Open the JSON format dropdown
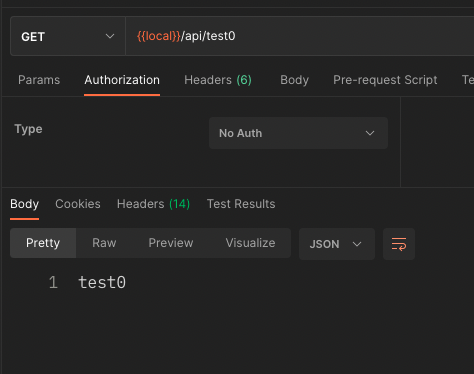Screen dimensions: 474x374 [337, 244]
